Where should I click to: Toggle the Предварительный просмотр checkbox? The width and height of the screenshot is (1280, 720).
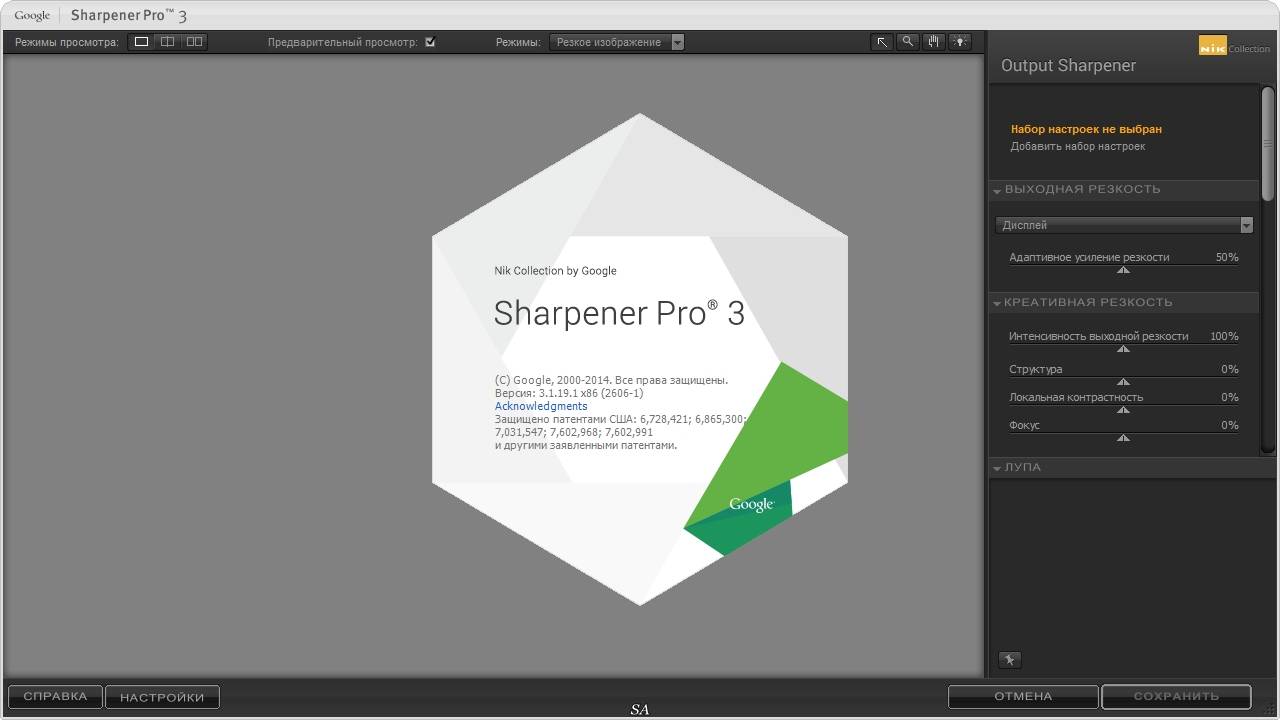pyautogui.click(x=430, y=42)
